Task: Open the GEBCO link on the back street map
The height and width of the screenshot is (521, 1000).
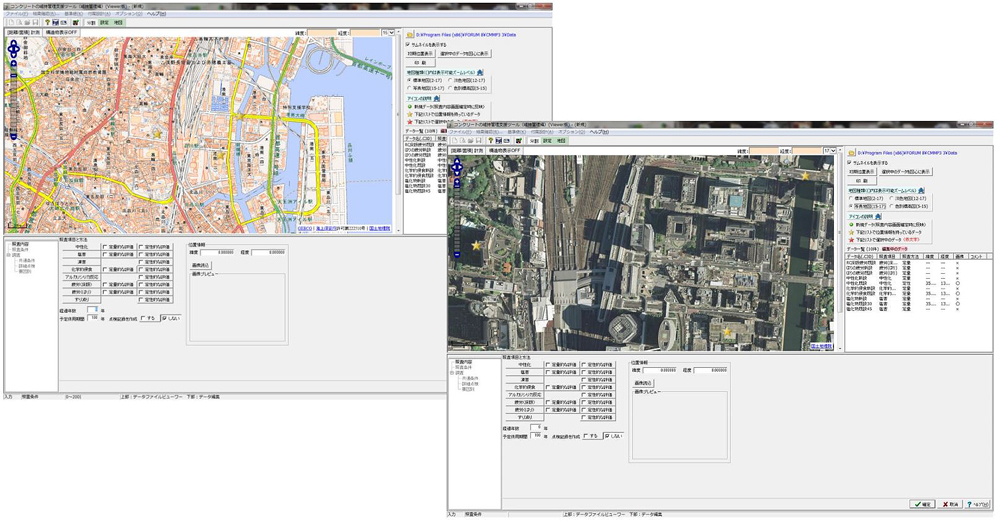Action: 305,228
